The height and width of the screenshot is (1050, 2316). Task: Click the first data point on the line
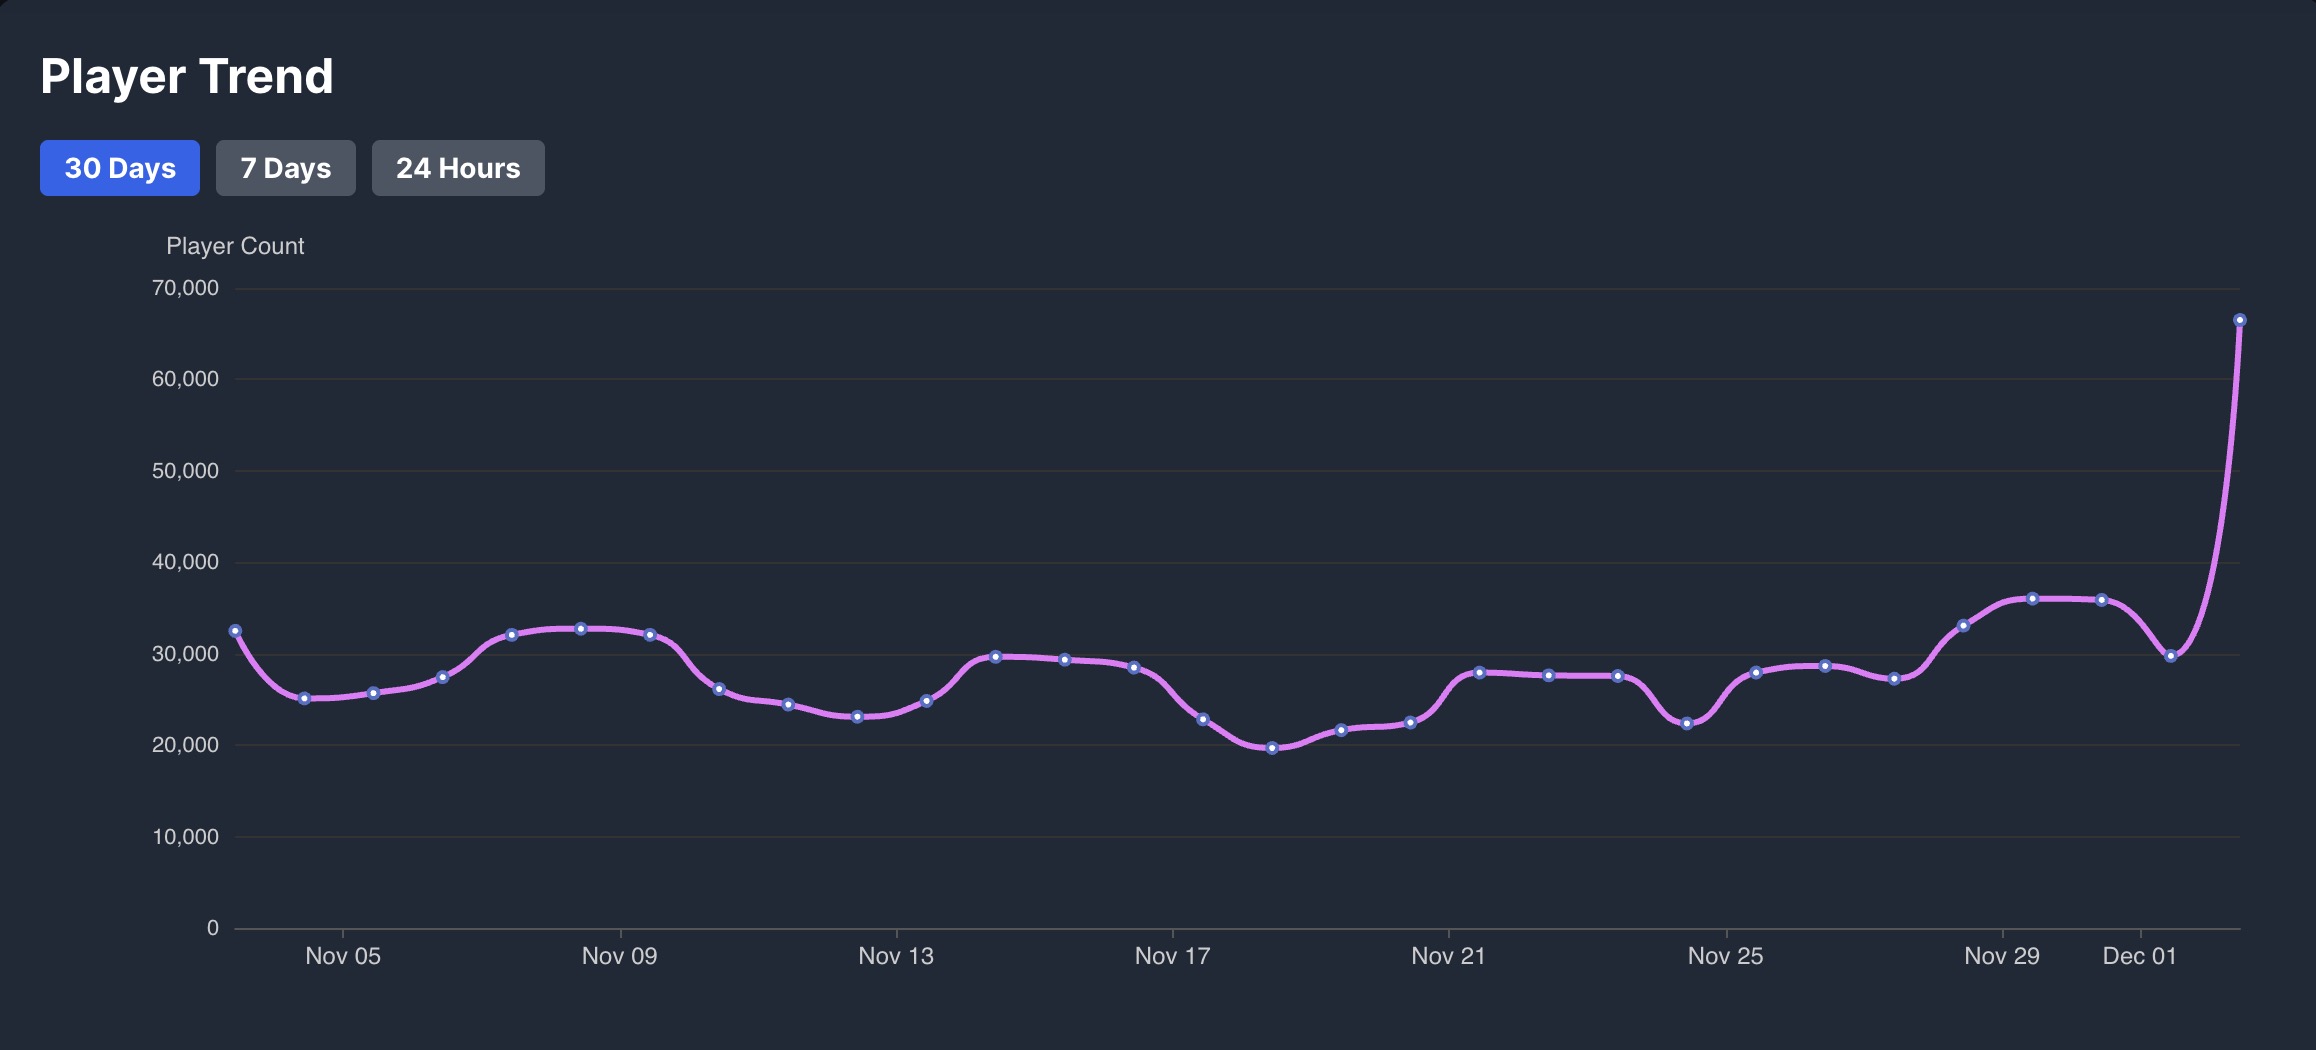click(x=235, y=631)
